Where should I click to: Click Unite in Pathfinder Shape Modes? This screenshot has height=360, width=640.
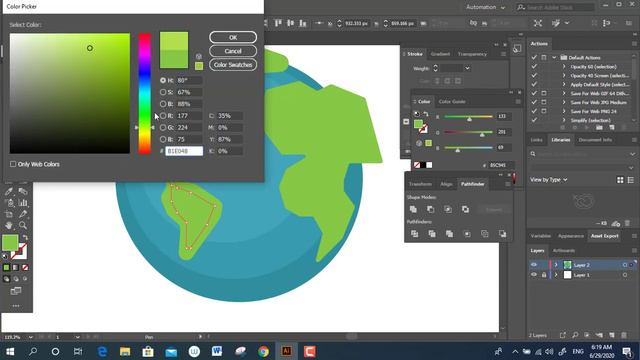tap(413, 209)
